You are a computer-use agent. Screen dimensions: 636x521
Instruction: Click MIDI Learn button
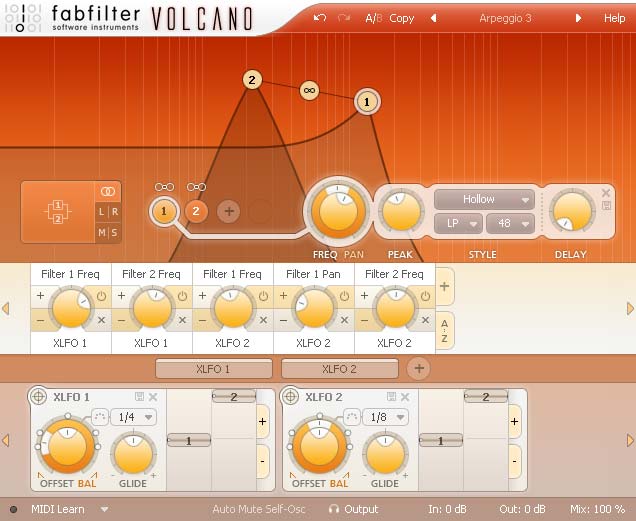(x=58, y=509)
